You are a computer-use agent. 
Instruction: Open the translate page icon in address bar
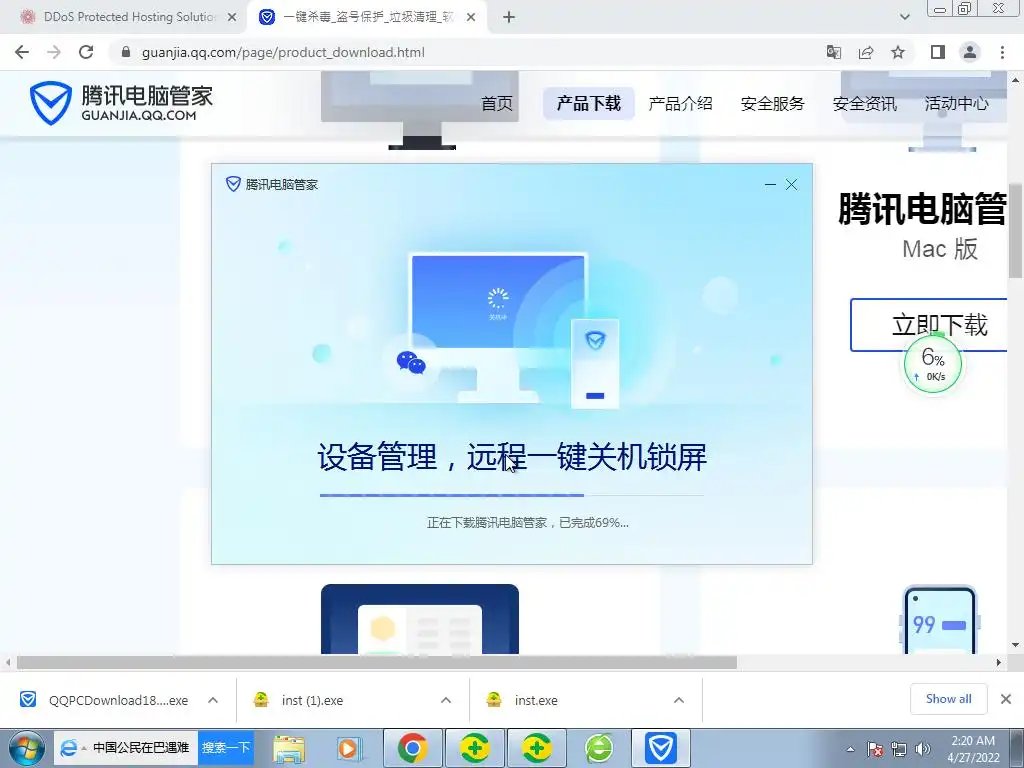coord(833,52)
